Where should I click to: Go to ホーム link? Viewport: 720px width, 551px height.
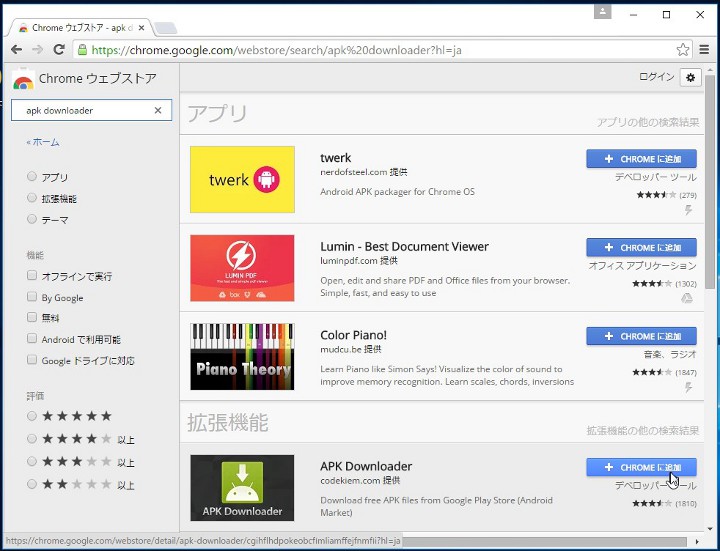[x=43, y=142]
